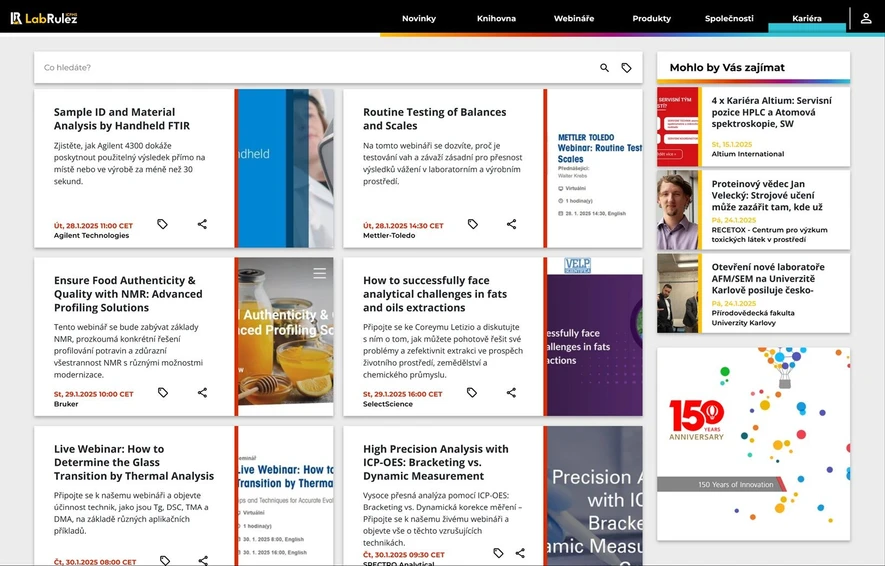The height and width of the screenshot is (566, 885).
Task: Open 'Routine Testing of Balances and Scales' title
Action: (x=435, y=119)
